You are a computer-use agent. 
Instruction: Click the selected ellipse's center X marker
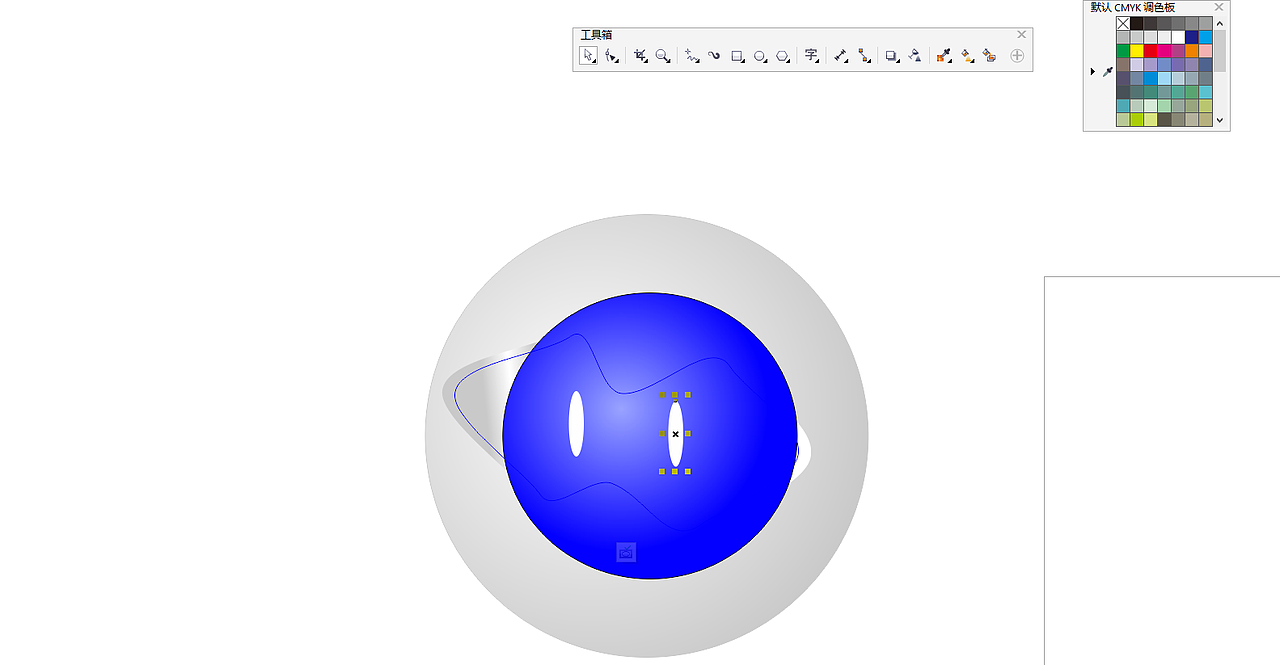675,434
